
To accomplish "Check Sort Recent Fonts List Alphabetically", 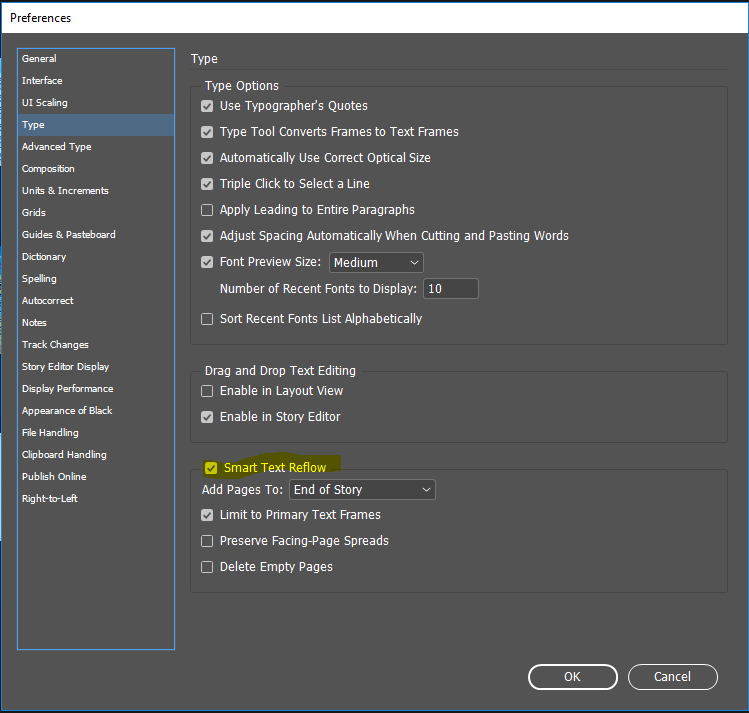I will tap(208, 319).
